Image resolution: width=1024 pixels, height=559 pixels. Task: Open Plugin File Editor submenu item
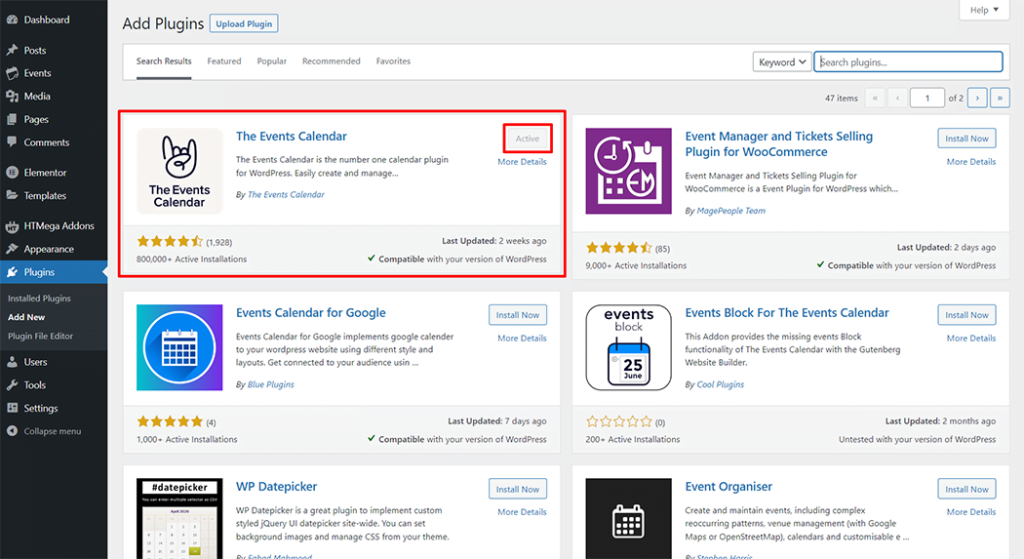click(x=40, y=336)
